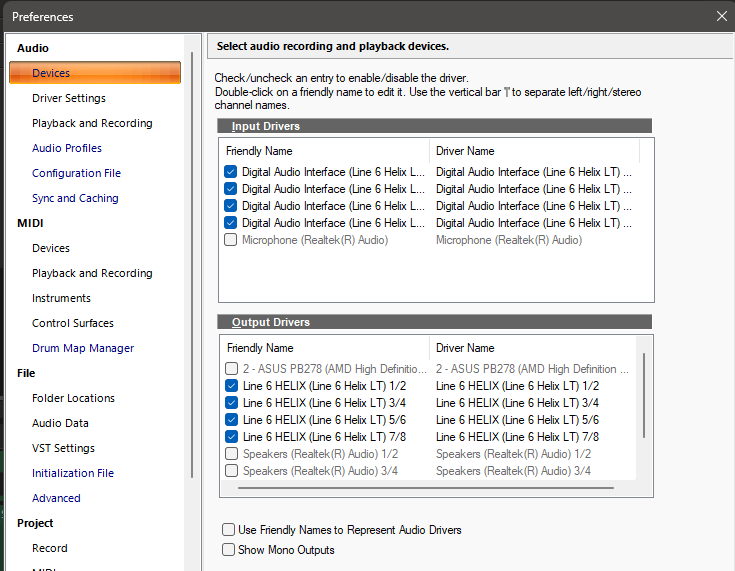Enable Speakers (Realtek(R) Audio) 1/2 output
735x571 pixels.
[x=232, y=454]
